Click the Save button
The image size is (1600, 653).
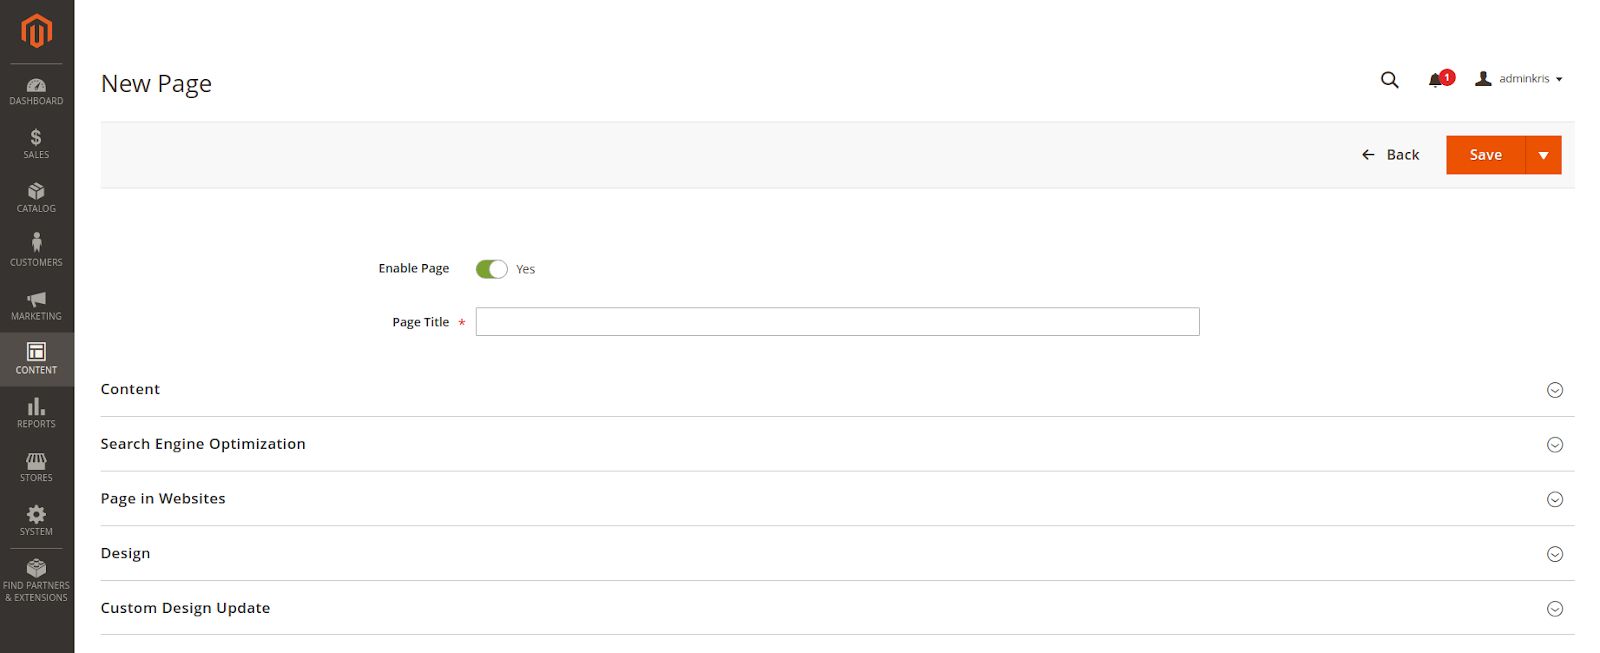pyautogui.click(x=1484, y=155)
